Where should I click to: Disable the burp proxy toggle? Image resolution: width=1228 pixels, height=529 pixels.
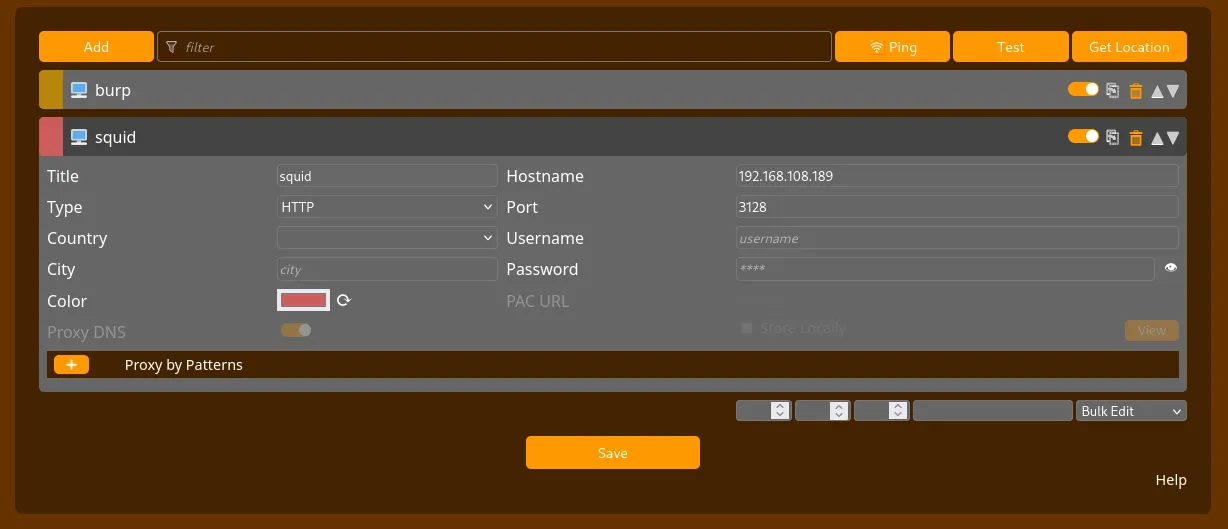tap(1083, 89)
